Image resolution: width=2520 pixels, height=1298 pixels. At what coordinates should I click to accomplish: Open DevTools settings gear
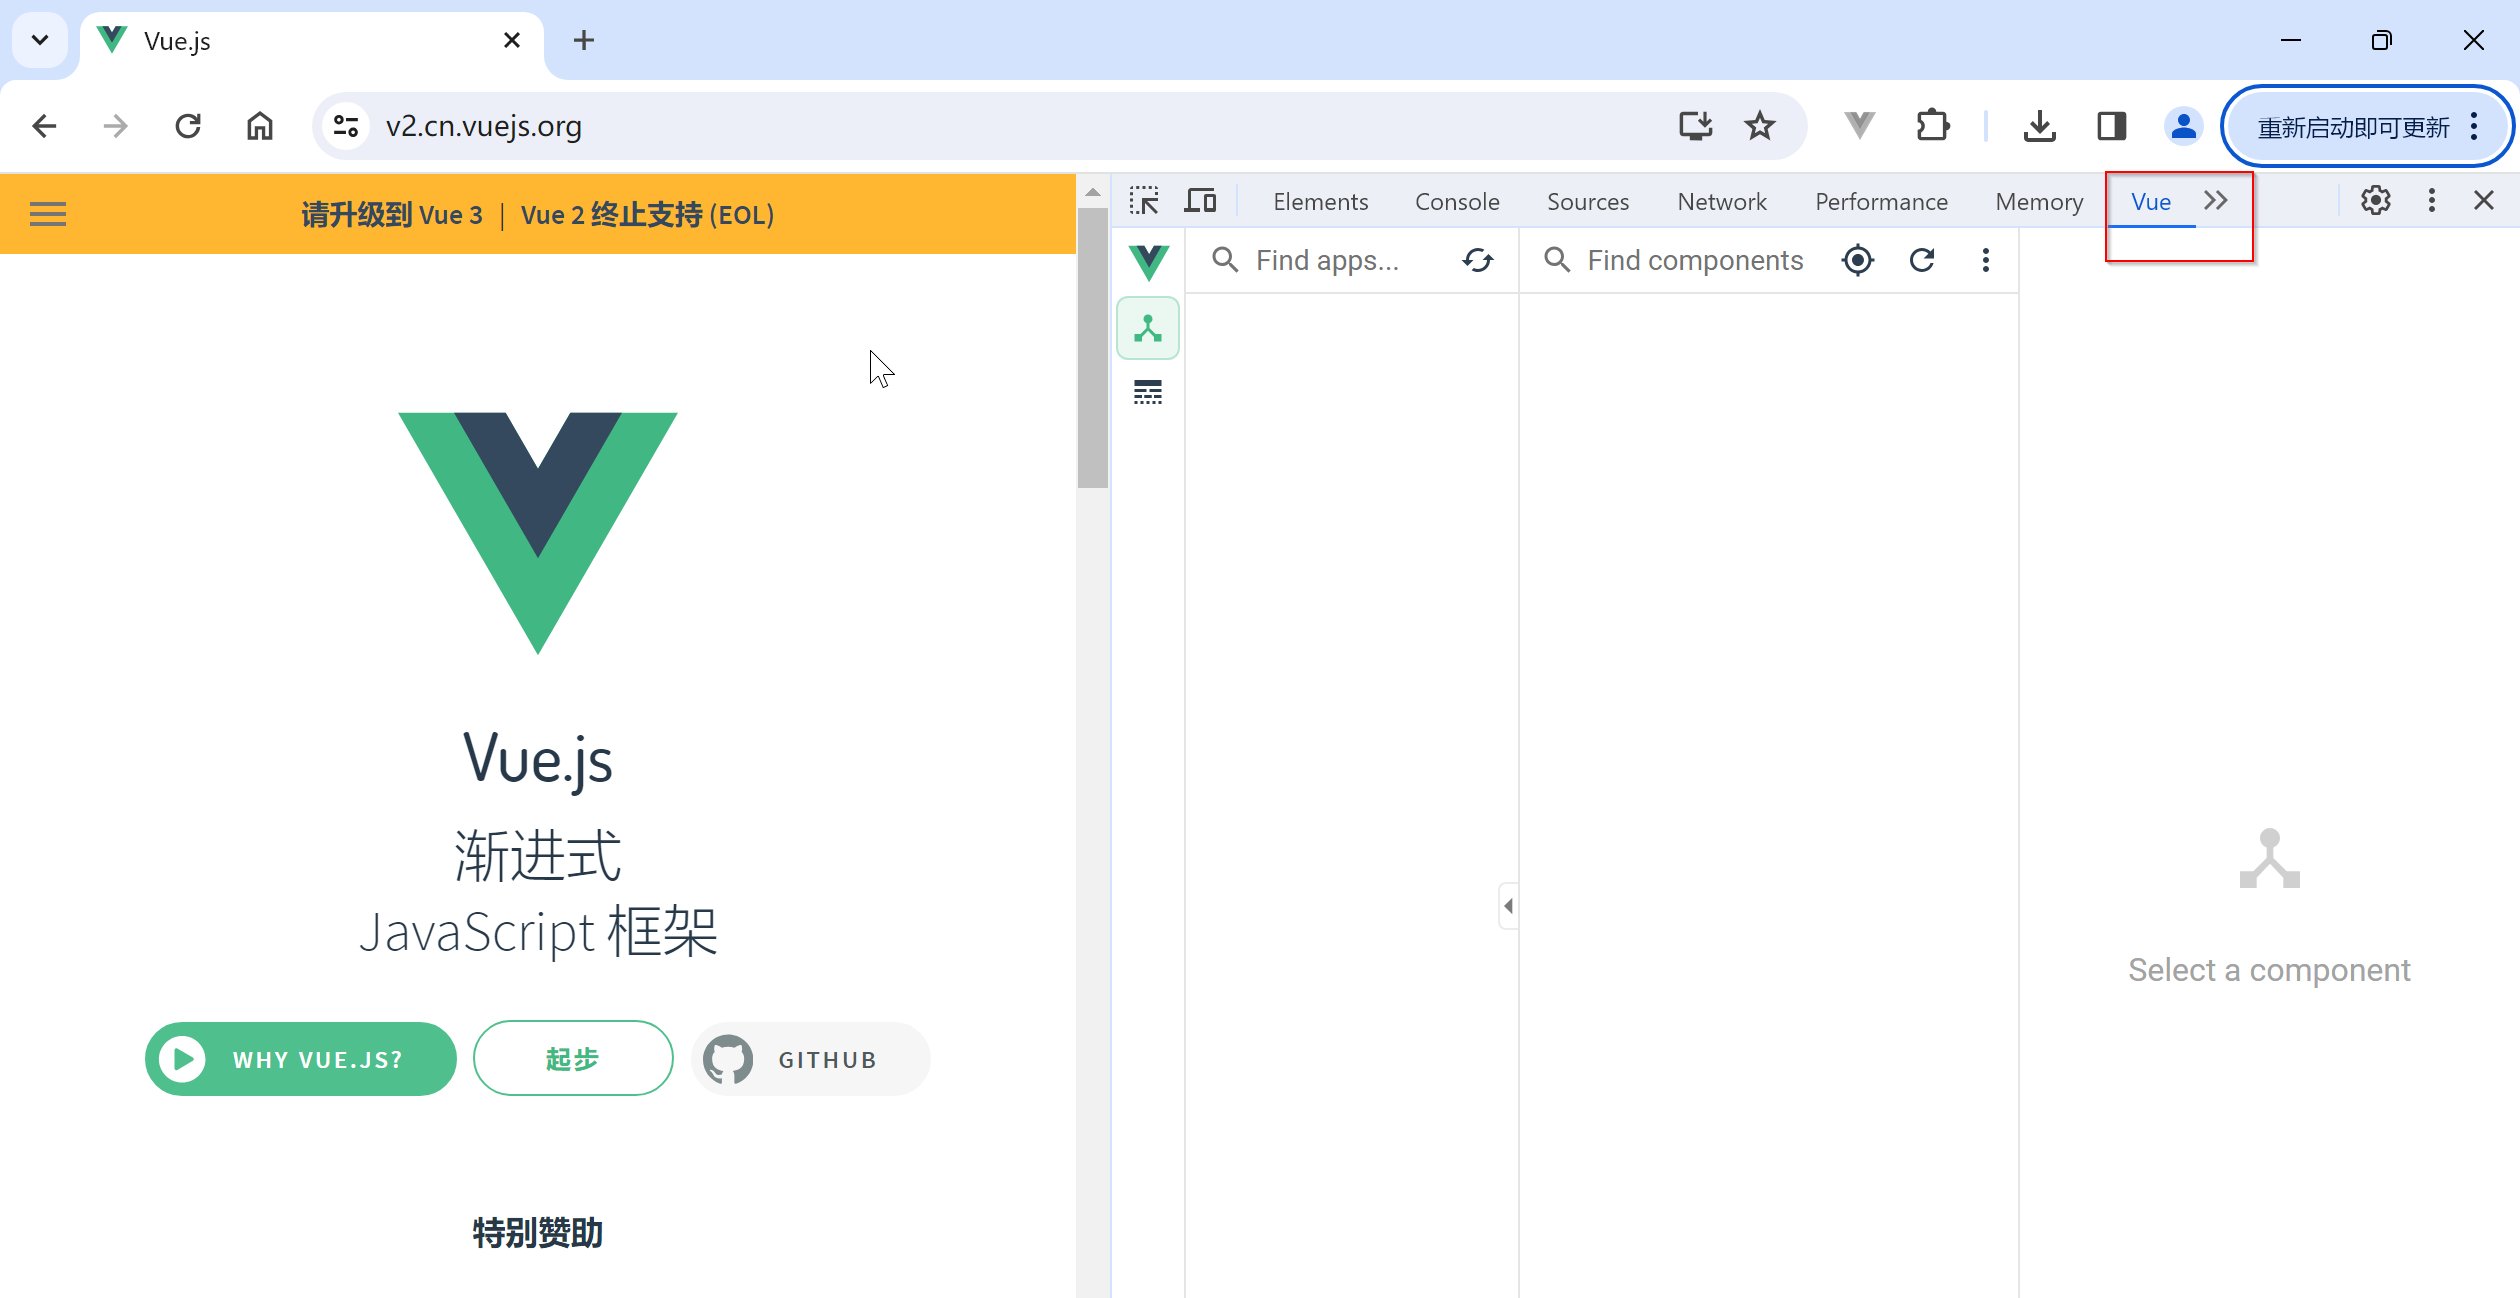(x=2375, y=201)
